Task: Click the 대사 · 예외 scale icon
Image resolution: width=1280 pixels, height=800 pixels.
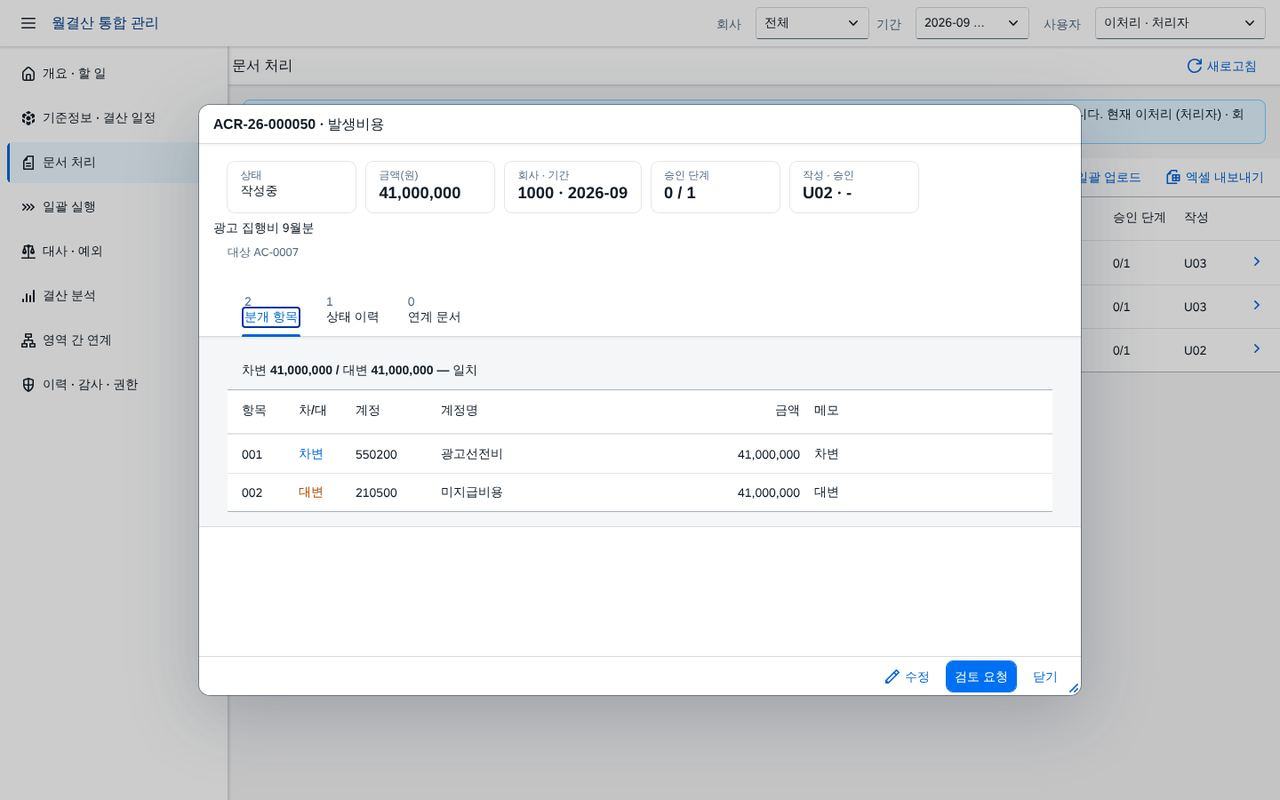Action: 28,252
